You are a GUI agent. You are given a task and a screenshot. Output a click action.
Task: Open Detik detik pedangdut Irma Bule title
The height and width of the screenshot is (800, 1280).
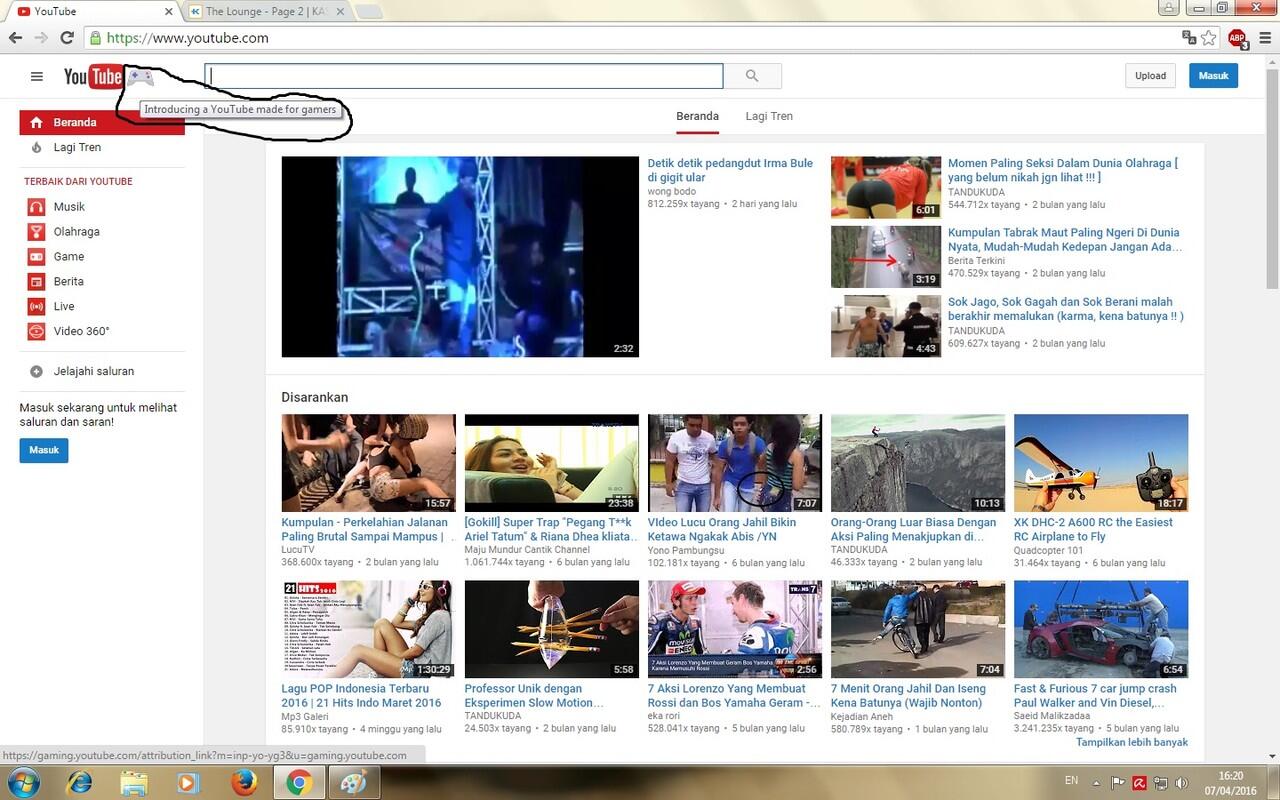[x=730, y=170]
